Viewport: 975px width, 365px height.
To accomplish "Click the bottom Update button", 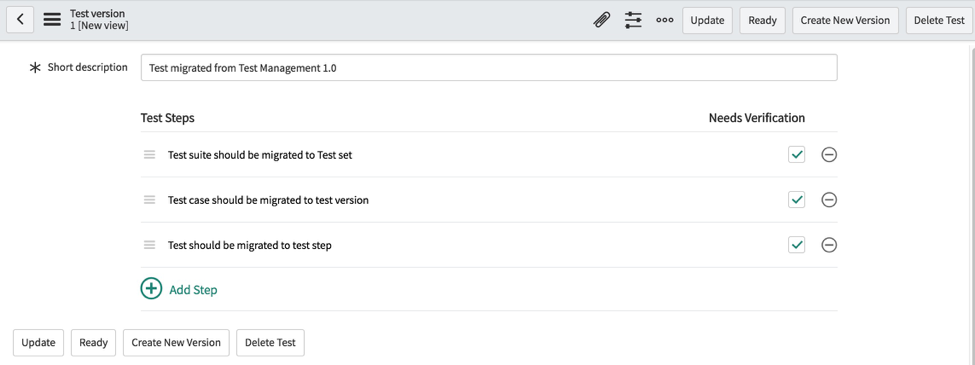I will [x=39, y=343].
